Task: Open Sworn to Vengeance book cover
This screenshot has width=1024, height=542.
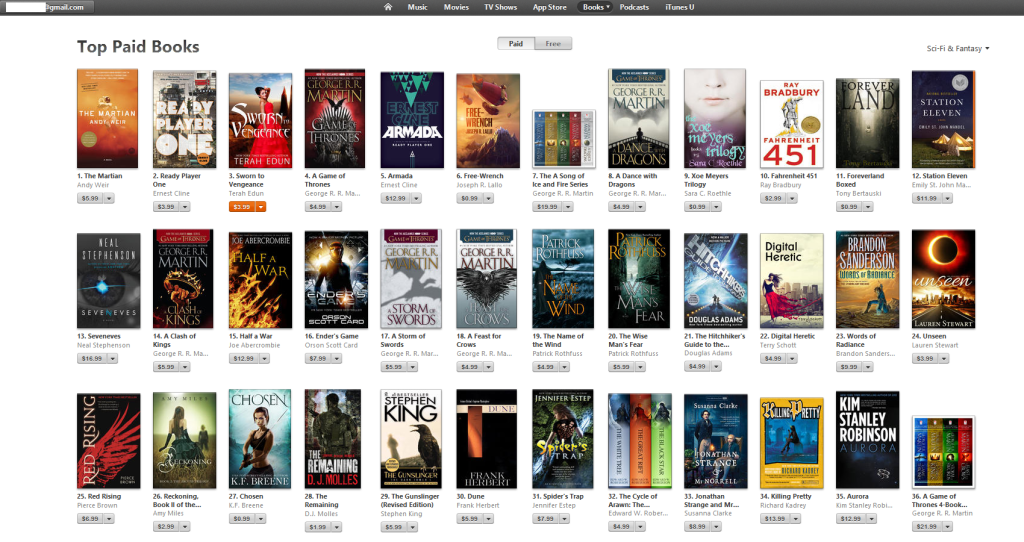Action: click(x=260, y=121)
